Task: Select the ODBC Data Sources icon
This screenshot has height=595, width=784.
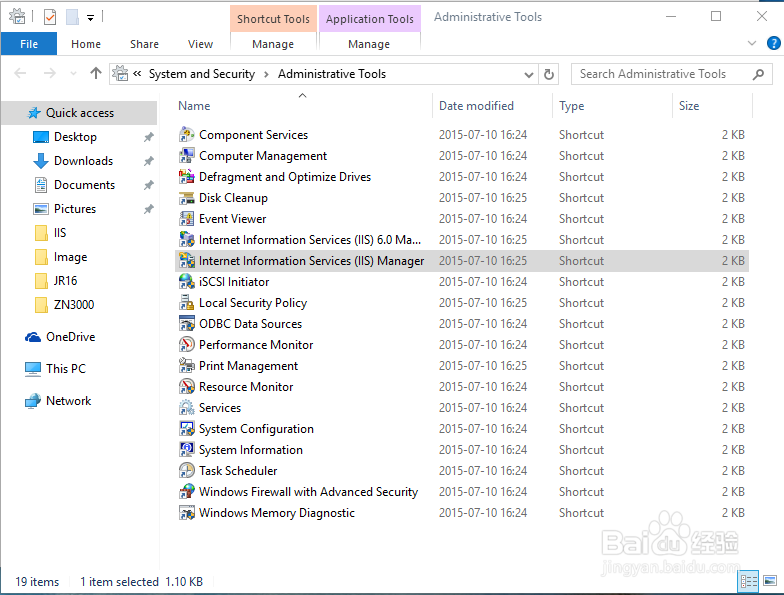Action: 186,324
